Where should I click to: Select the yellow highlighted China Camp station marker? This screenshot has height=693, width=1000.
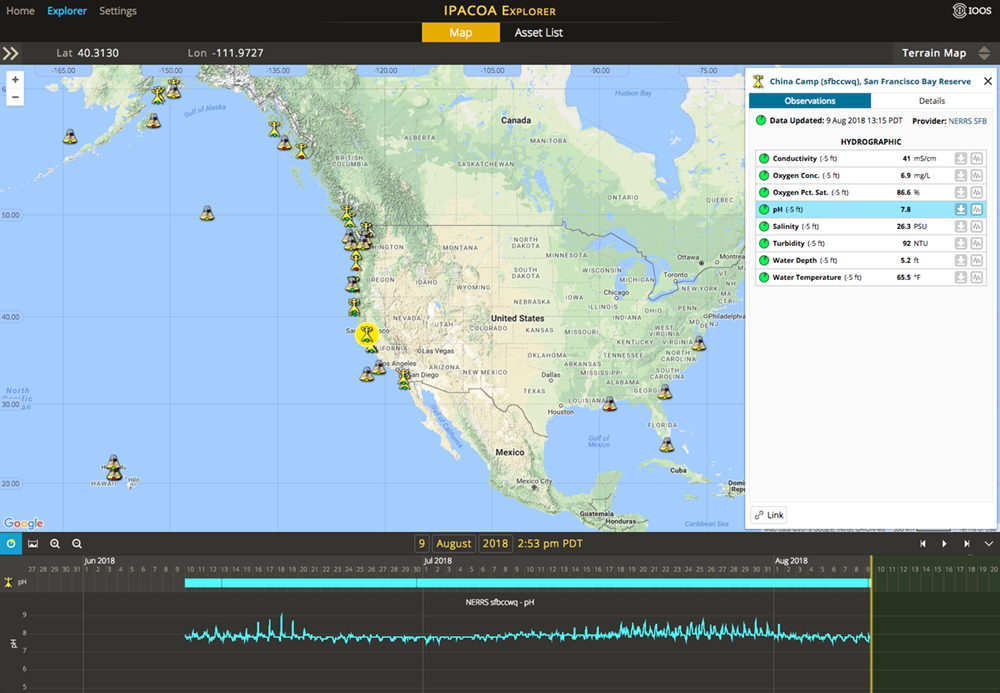(368, 333)
